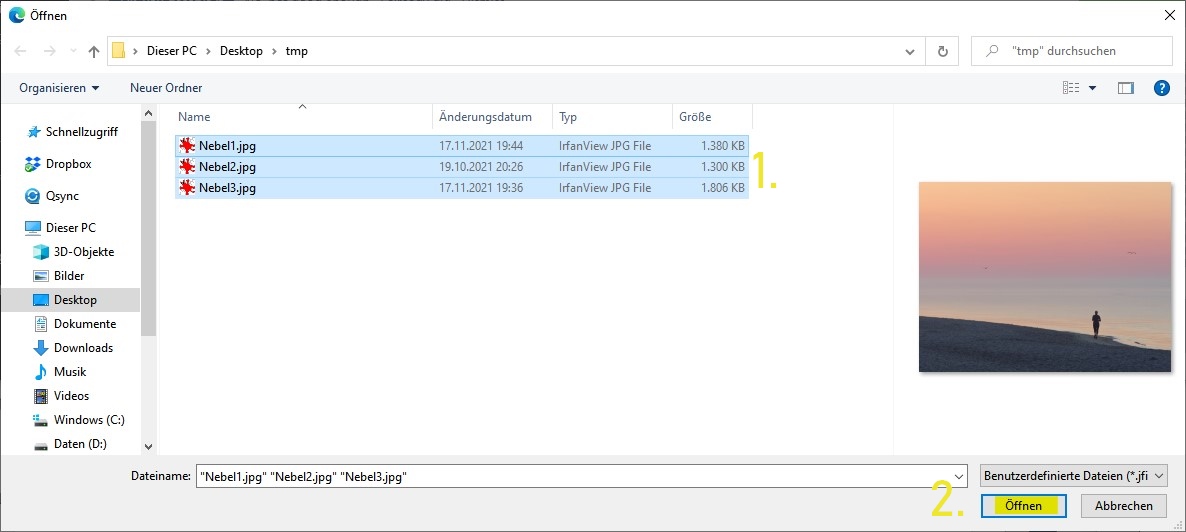Click the blue Help question mark icon
This screenshot has height=532, width=1186.
point(1161,88)
